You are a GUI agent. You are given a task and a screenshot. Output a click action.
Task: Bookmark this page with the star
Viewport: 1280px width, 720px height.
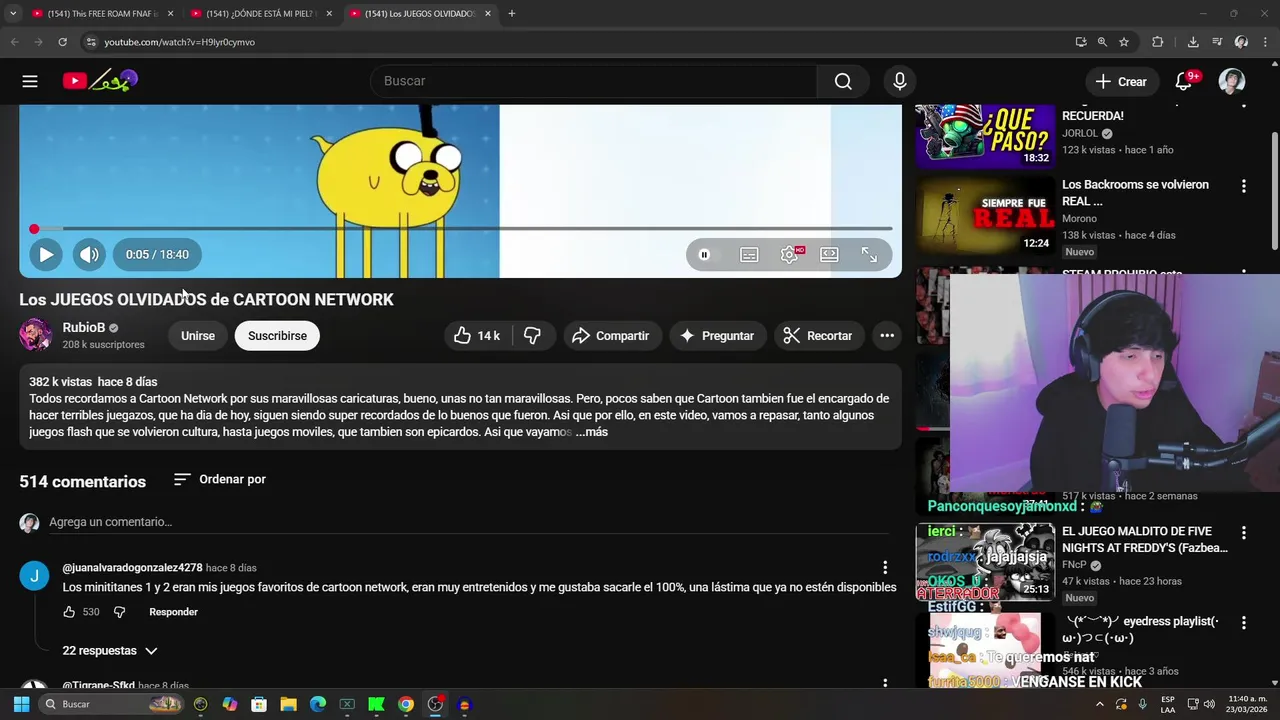pyautogui.click(x=1124, y=42)
